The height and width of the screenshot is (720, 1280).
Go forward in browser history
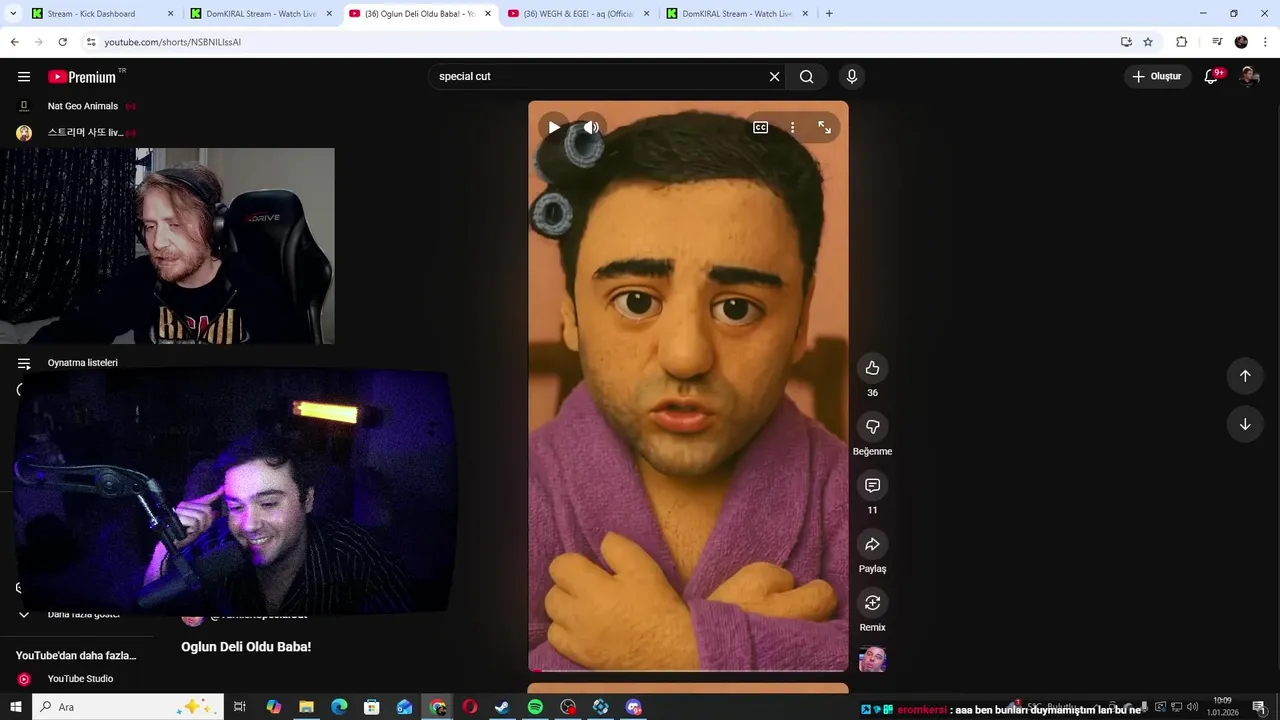pos(38,42)
